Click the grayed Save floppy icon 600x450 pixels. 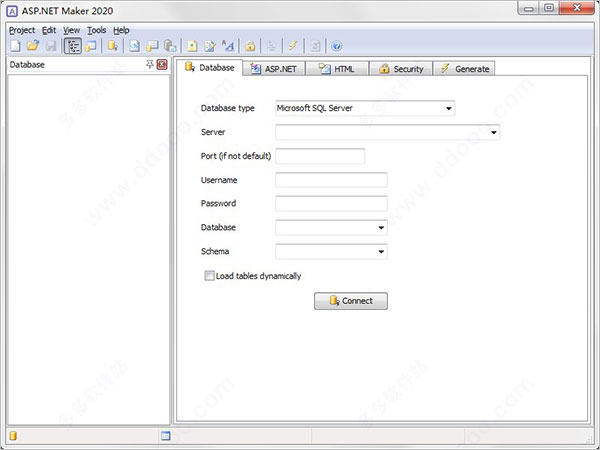coord(51,46)
